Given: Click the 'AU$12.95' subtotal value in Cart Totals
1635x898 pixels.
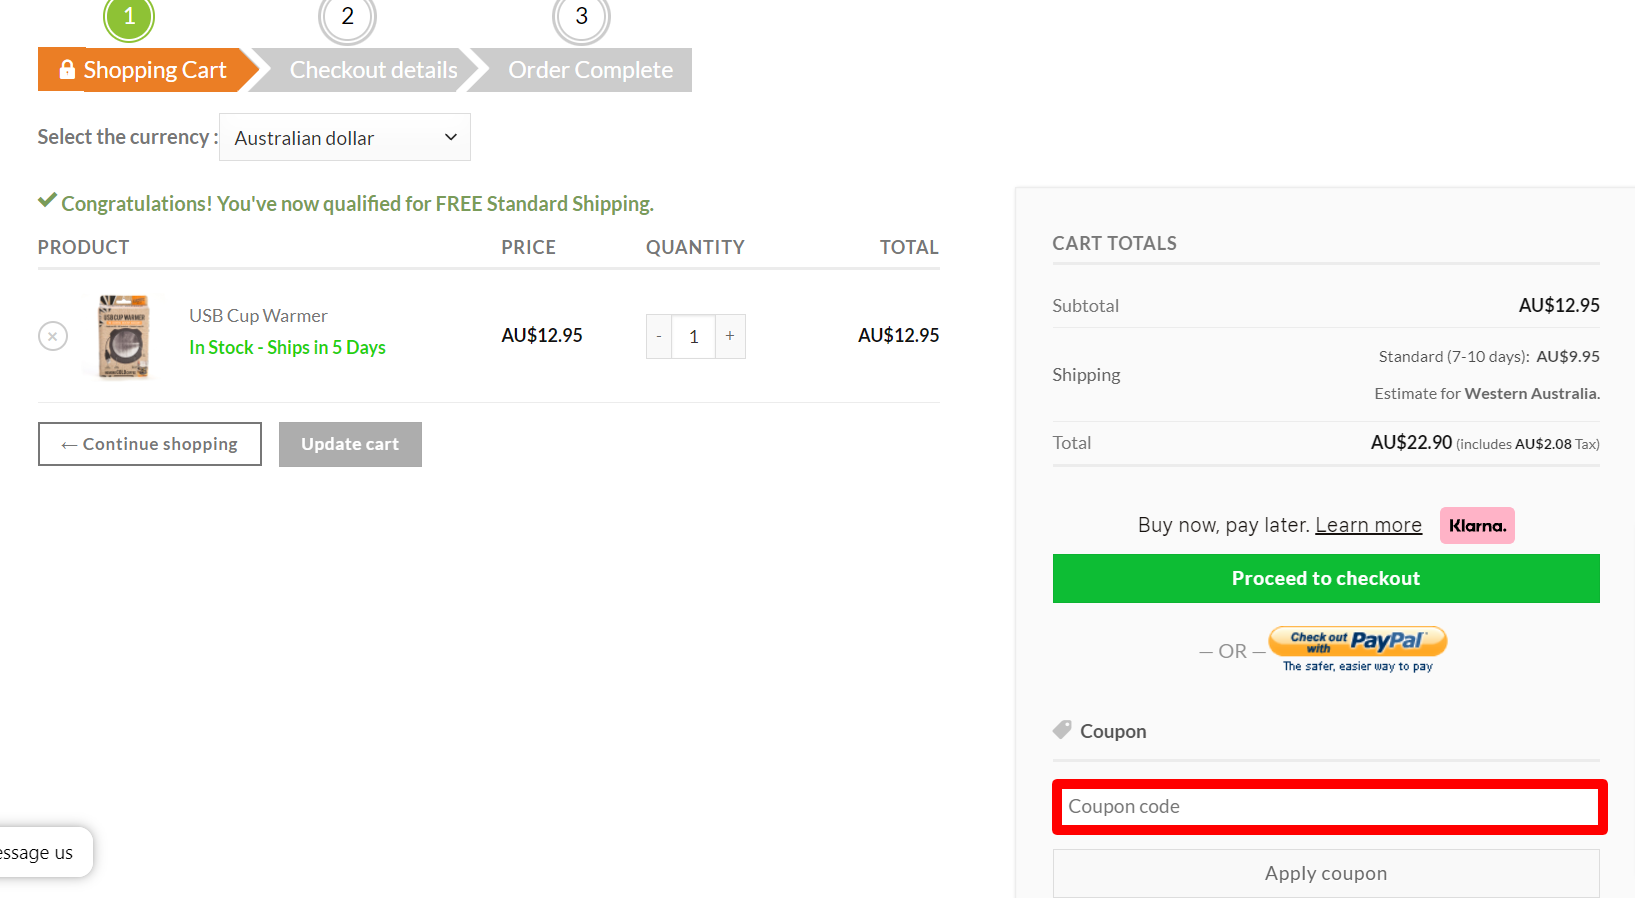Looking at the screenshot, I should click(x=1559, y=305).
